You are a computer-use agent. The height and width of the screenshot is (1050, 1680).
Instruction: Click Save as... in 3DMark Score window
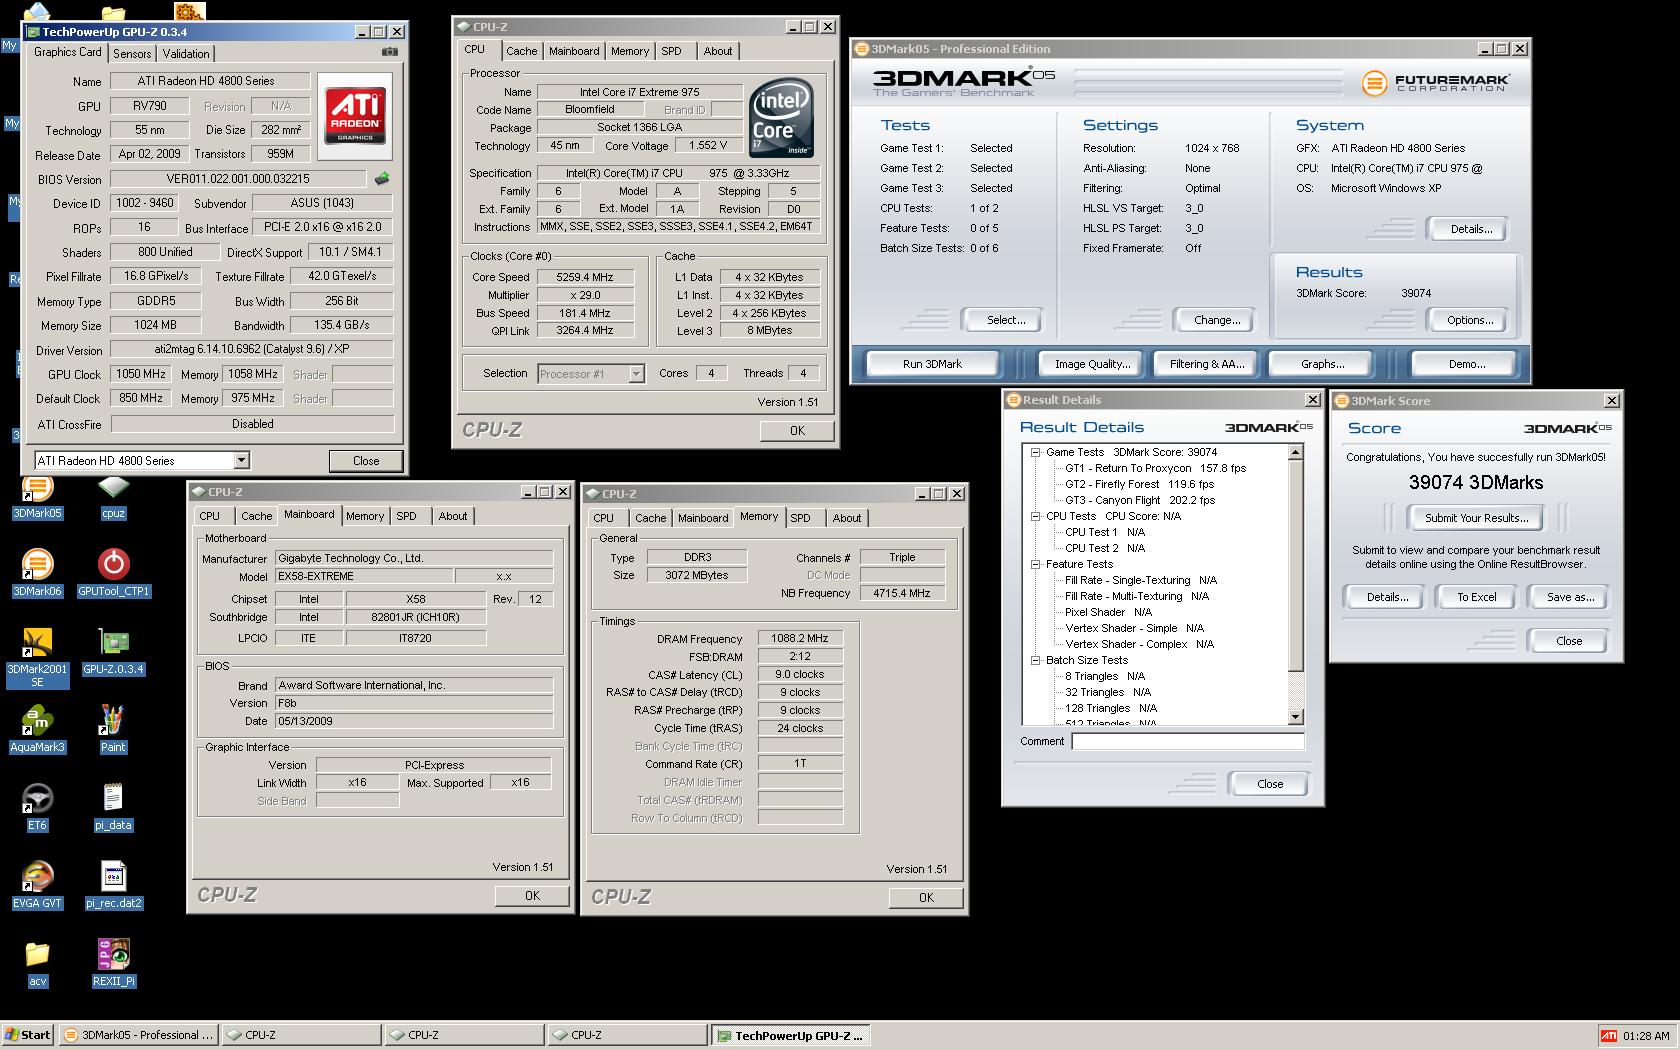[x=1570, y=597]
